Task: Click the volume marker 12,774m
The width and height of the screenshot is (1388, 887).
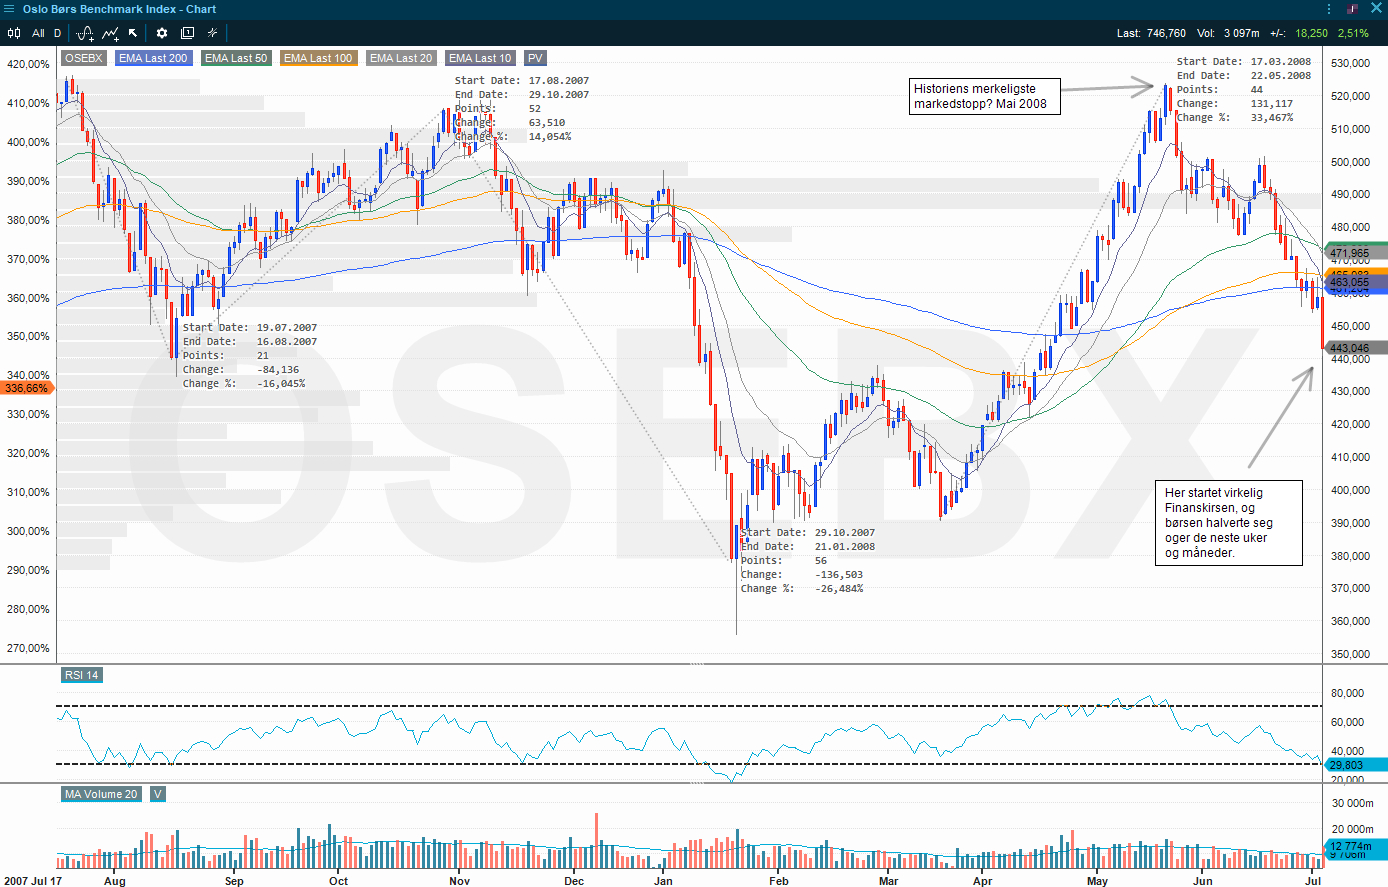Action: pyautogui.click(x=1356, y=846)
